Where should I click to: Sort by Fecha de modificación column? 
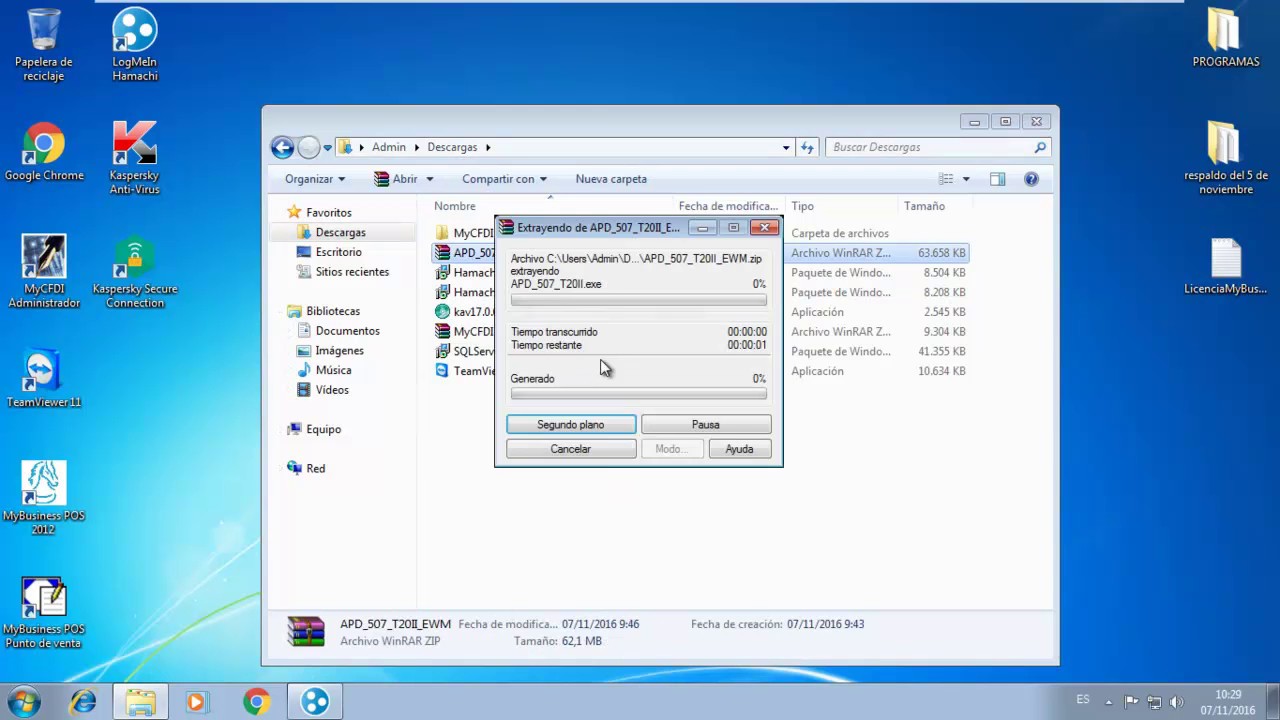[728, 206]
